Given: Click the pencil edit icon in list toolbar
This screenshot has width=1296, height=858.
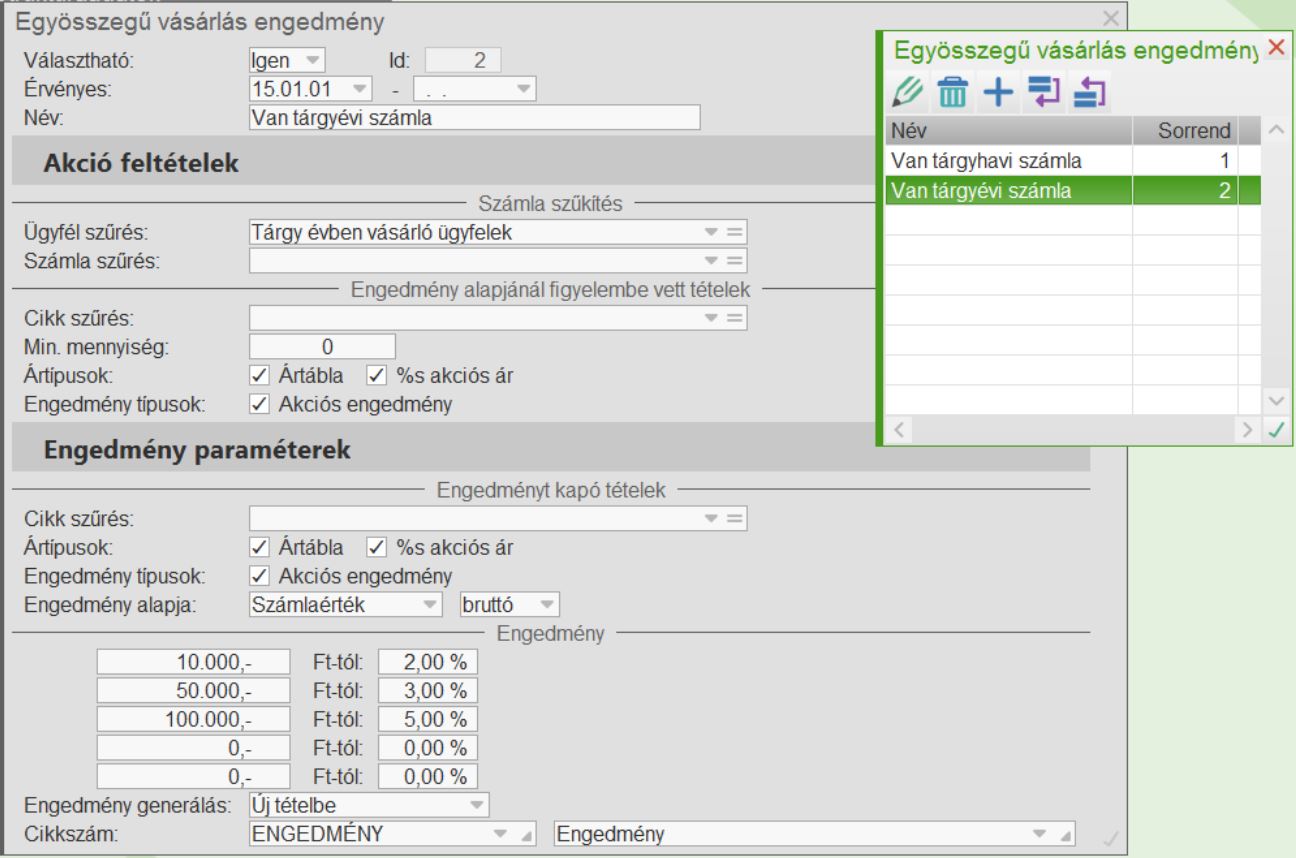Looking at the screenshot, I should pyautogui.click(x=907, y=91).
